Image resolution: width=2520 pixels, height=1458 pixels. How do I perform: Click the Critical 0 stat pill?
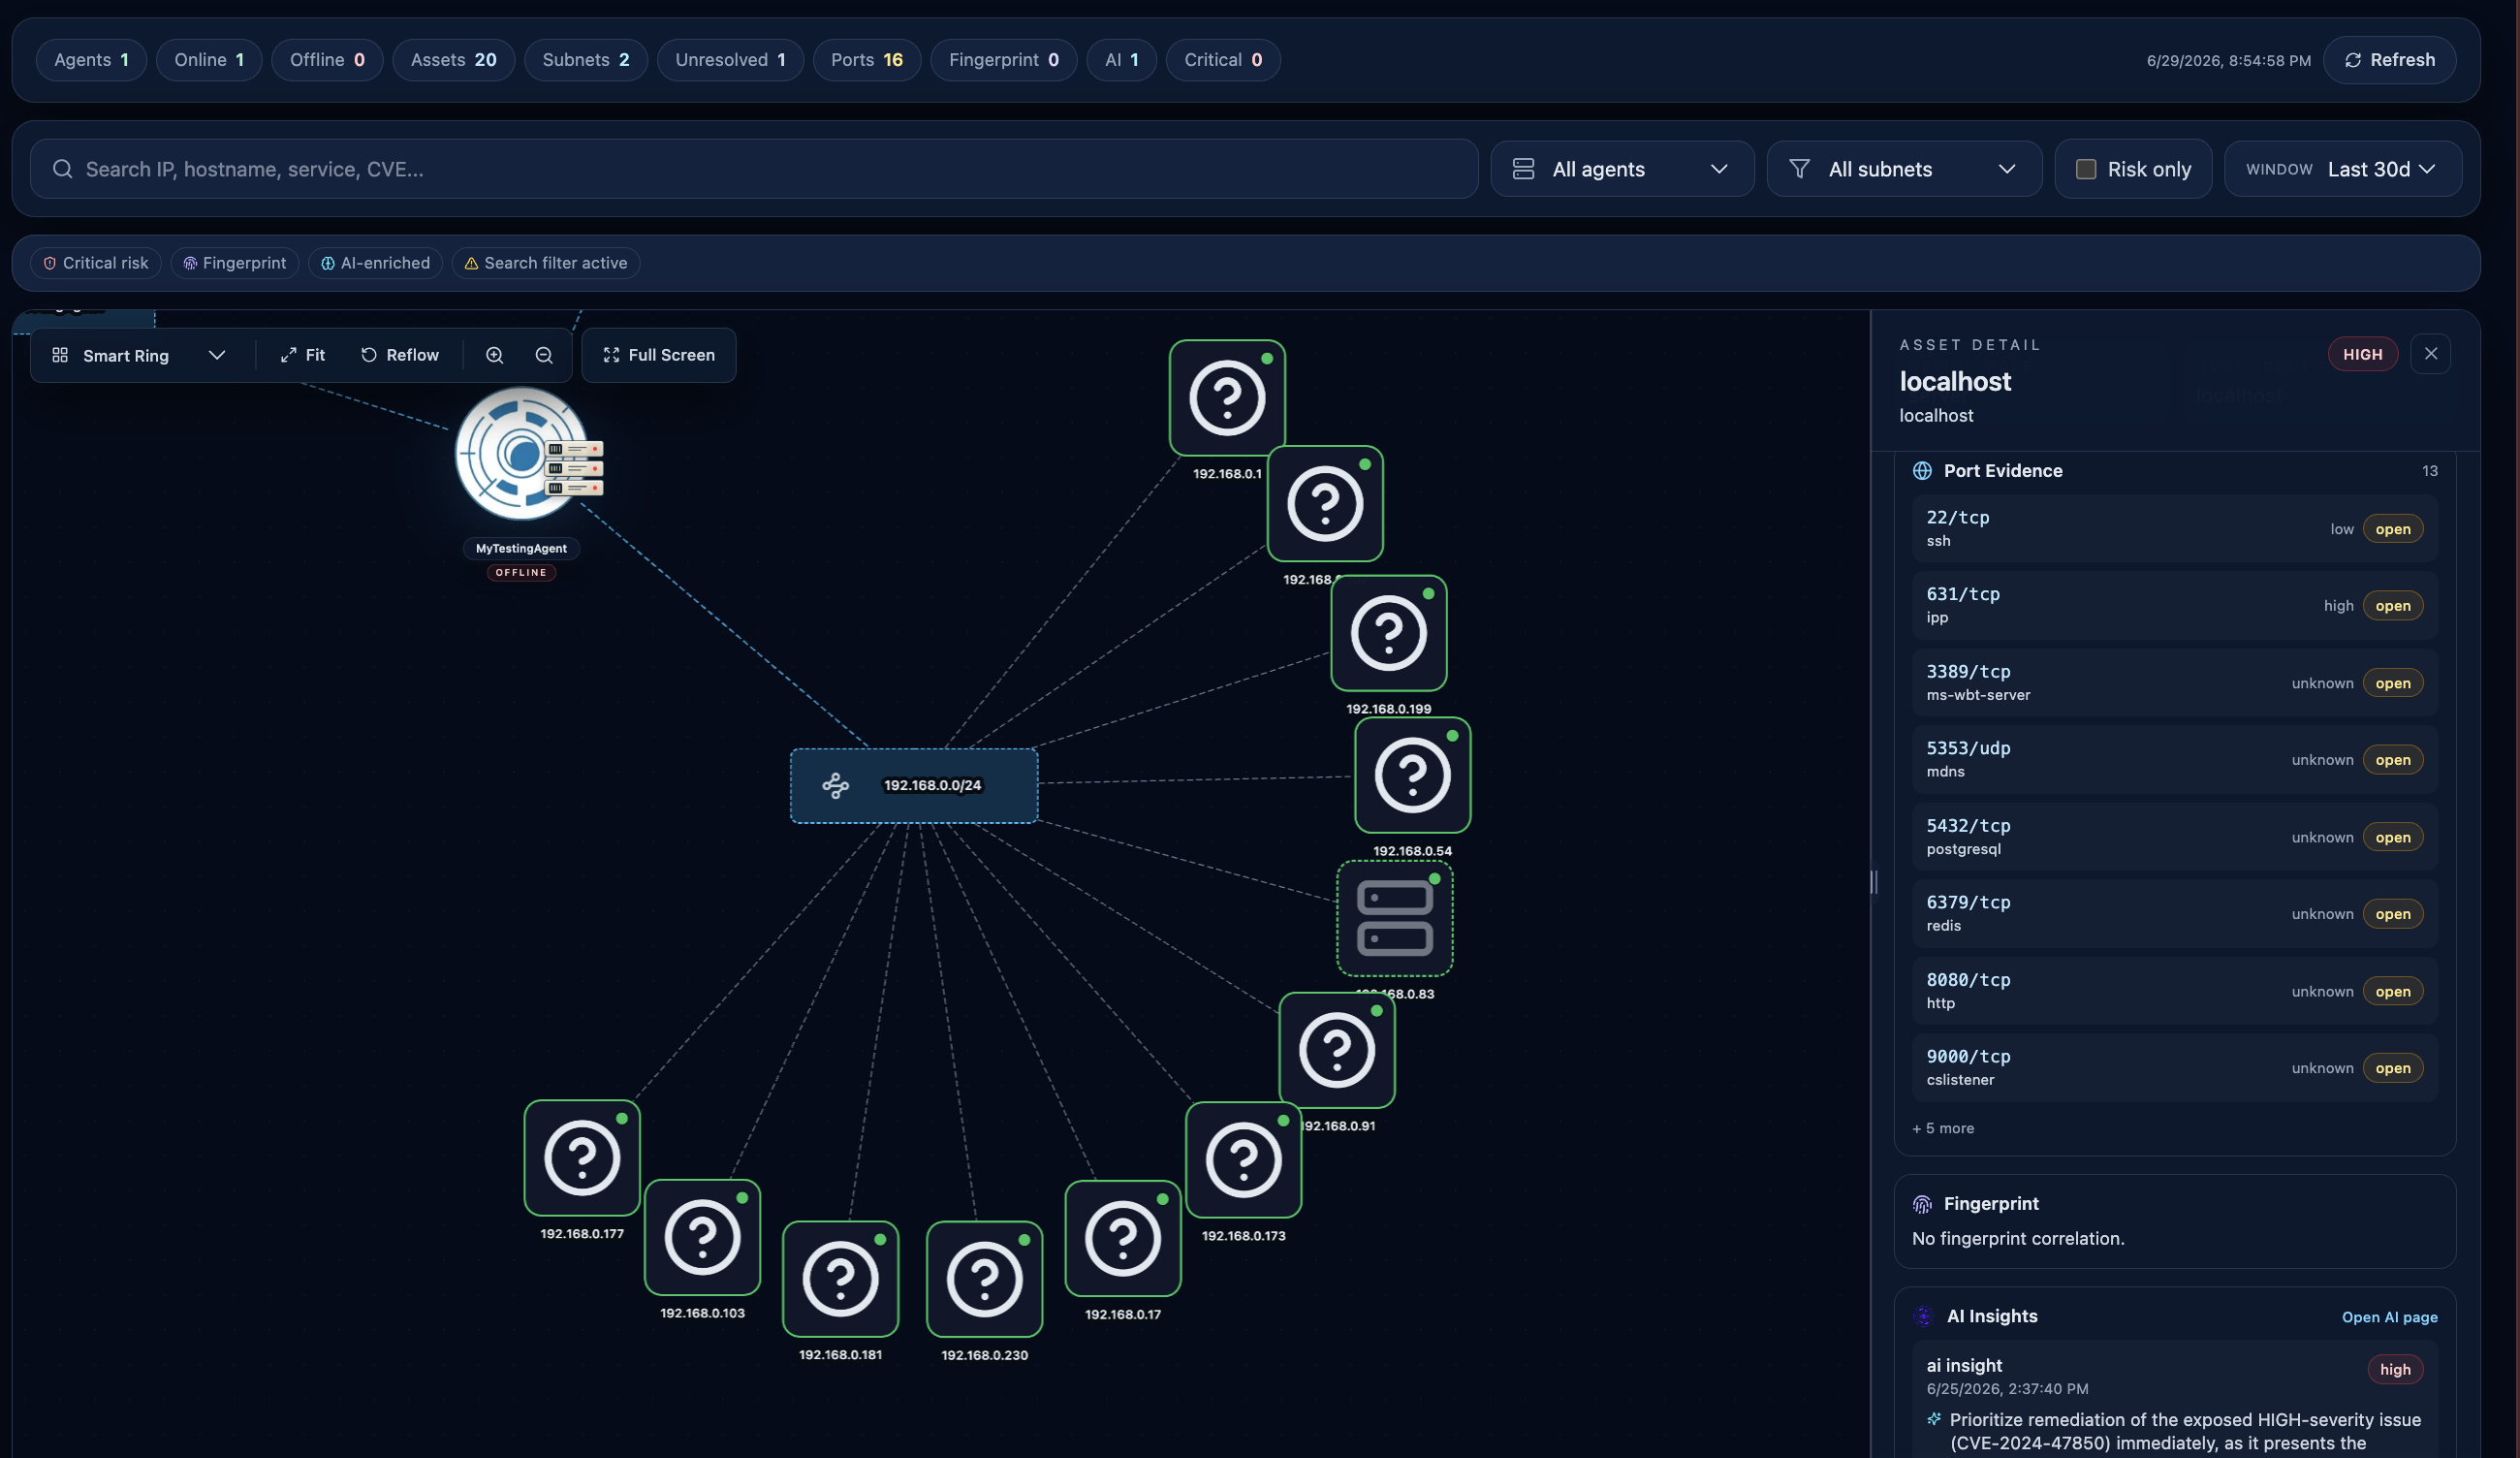1223,60
